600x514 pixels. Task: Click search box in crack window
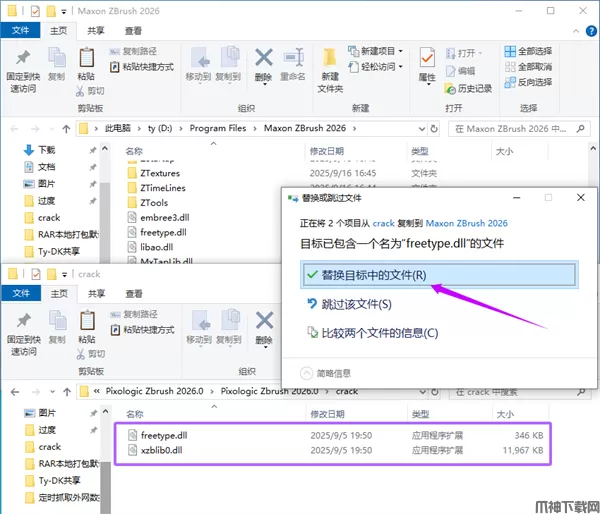520,392
